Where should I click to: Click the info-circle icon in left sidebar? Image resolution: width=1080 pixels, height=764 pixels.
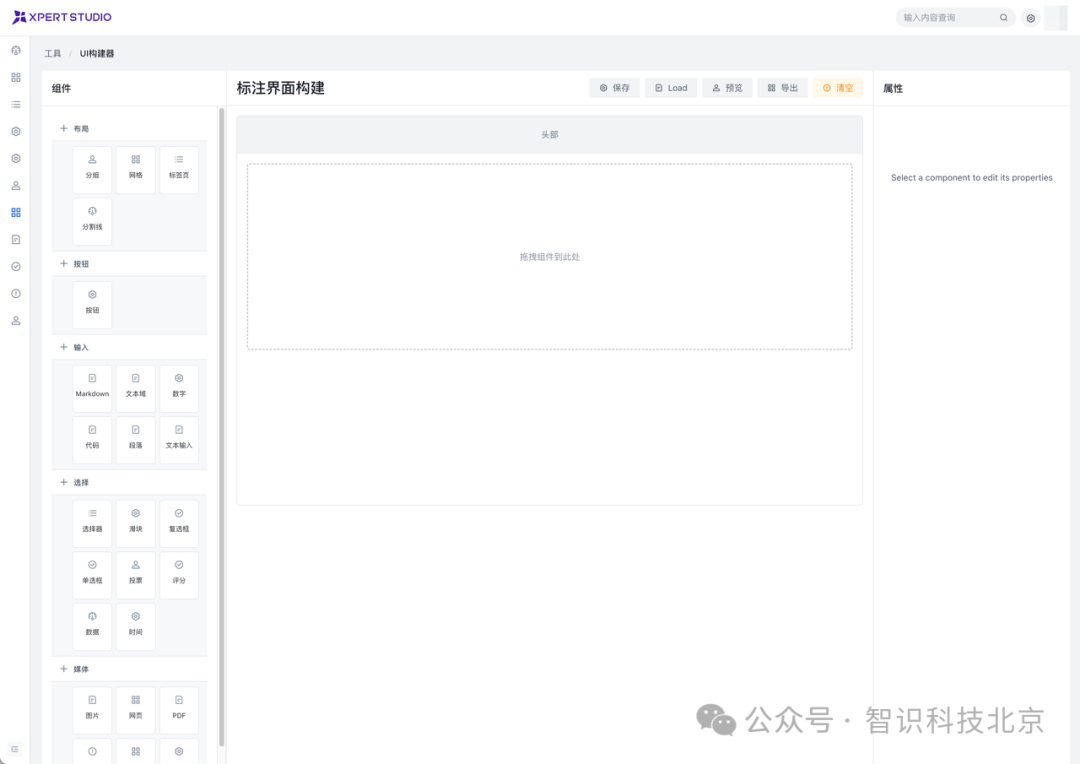coord(16,293)
